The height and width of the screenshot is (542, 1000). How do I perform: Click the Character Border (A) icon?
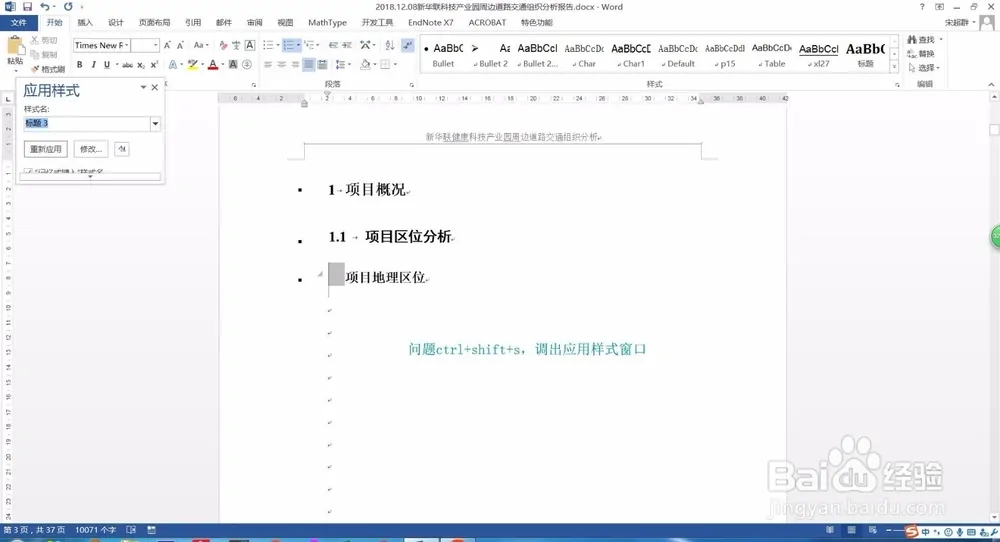point(250,45)
